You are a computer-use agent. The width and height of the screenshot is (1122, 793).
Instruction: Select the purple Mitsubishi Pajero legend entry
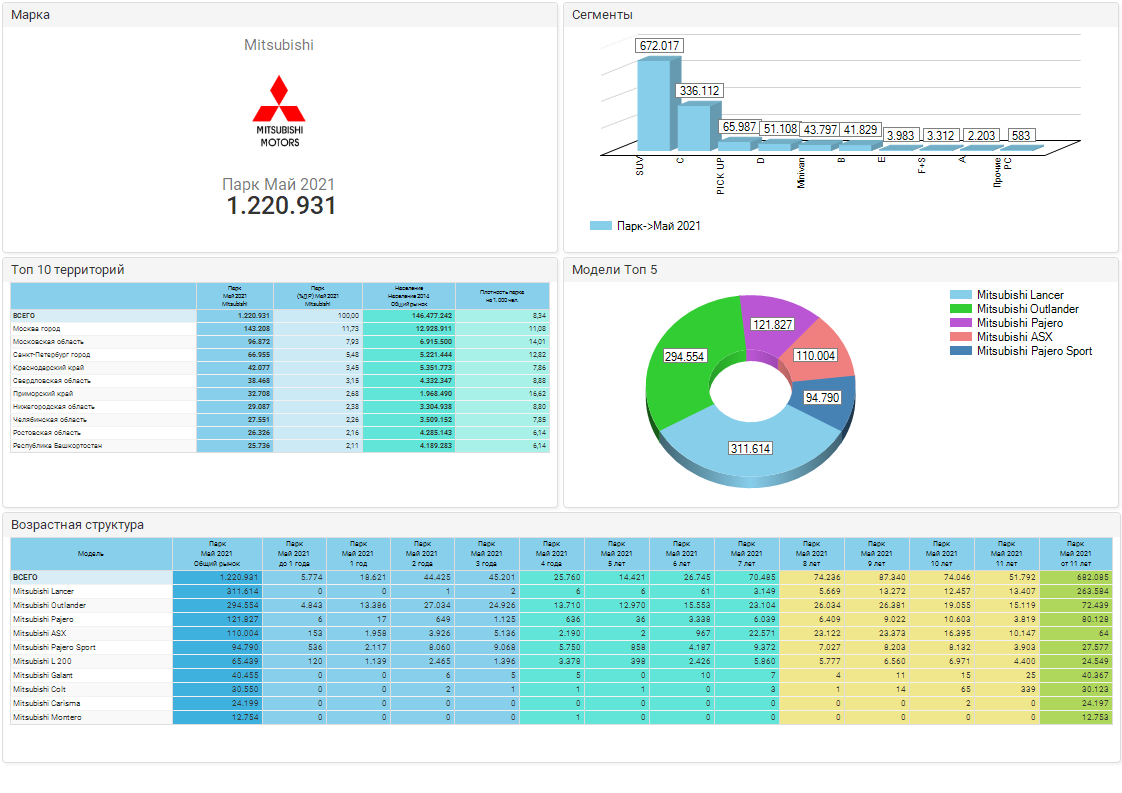(1019, 323)
